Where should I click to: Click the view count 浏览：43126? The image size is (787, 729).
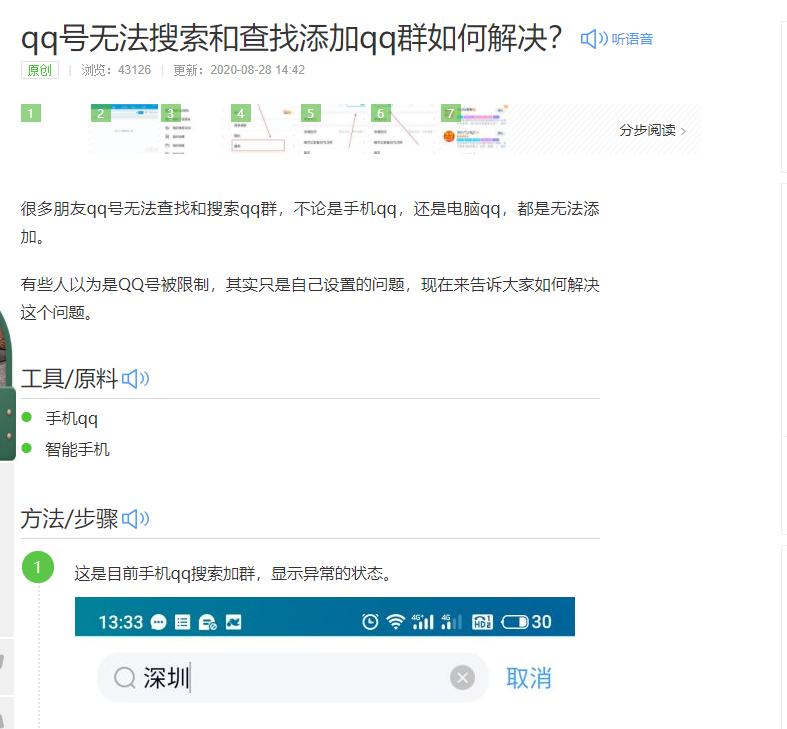116,70
